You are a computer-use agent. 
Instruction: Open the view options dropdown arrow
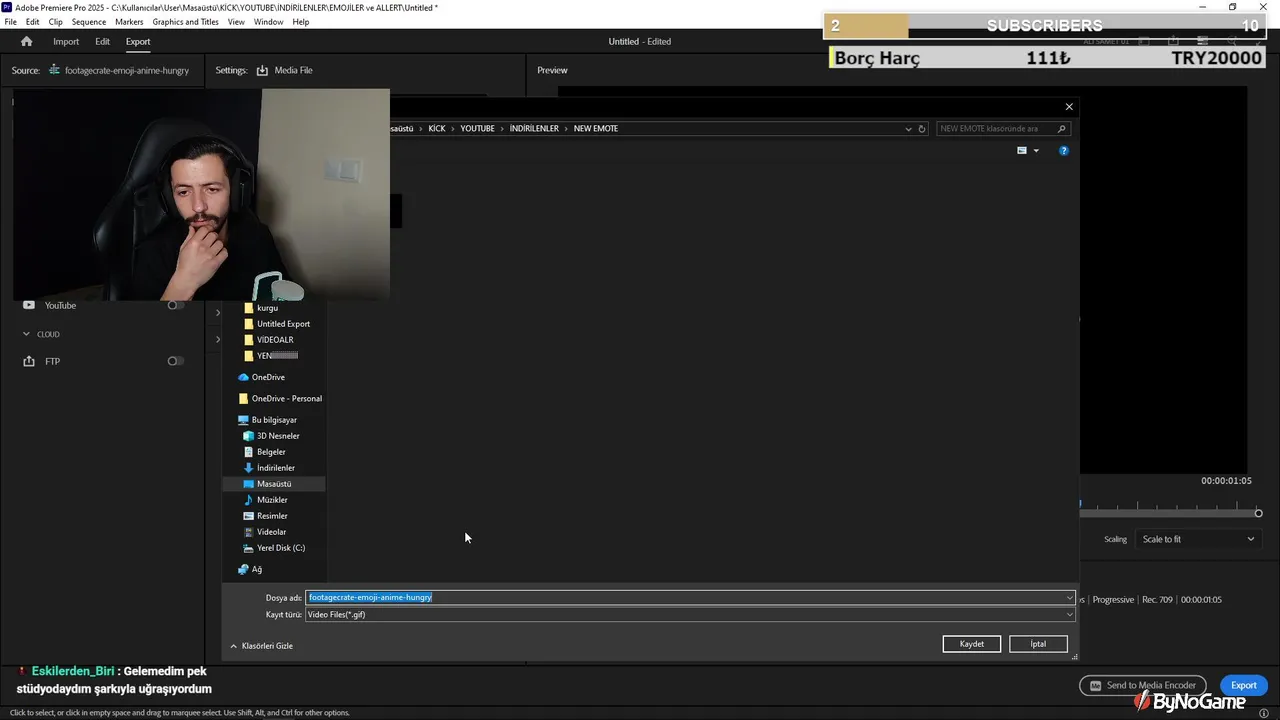click(x=1036, y=150)
